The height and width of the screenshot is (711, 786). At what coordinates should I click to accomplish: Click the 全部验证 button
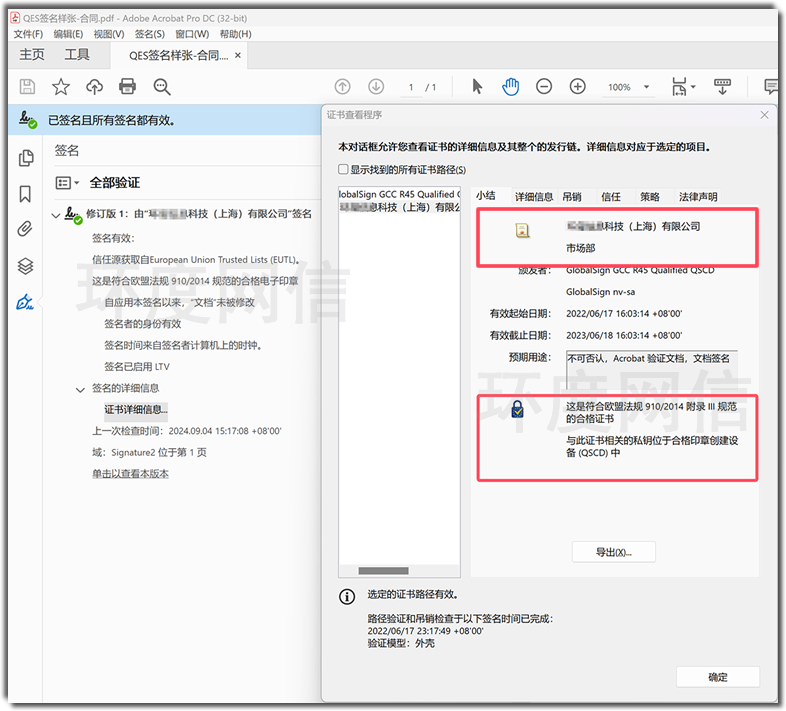click(x=115, y=183)
